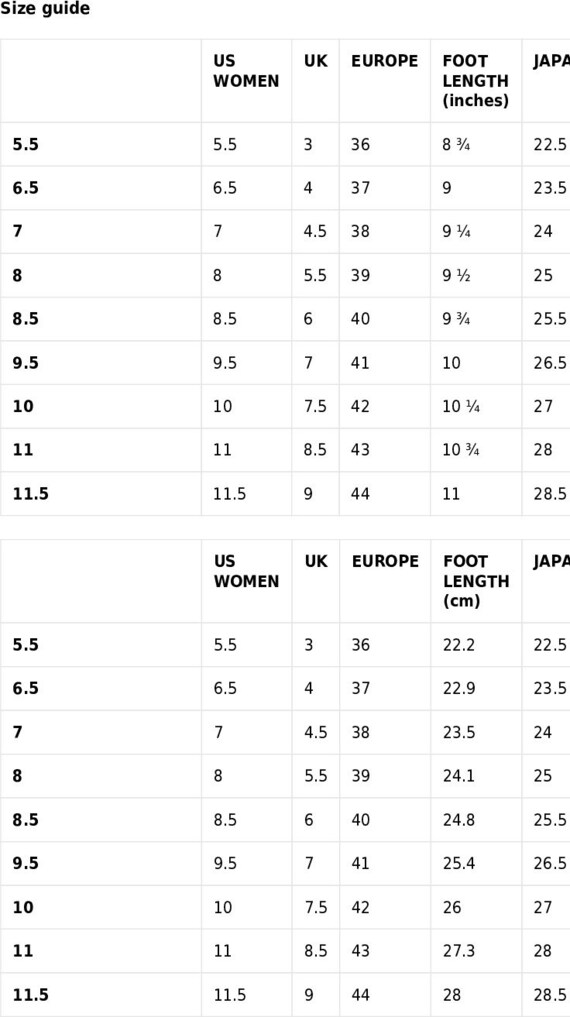Image resolution: width=570 pixels, height=1017 pixels.
Task: Select Europe size 44 in cm table
Action: [361, 995]
